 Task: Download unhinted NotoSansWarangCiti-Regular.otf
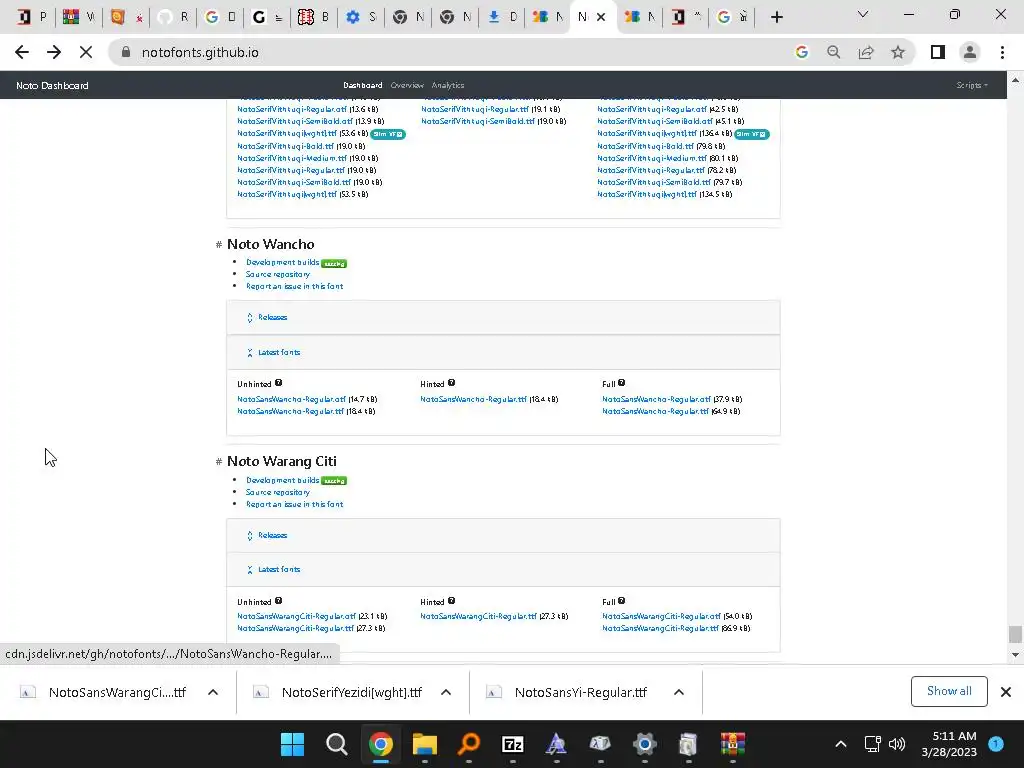click(x=296, y=616)
